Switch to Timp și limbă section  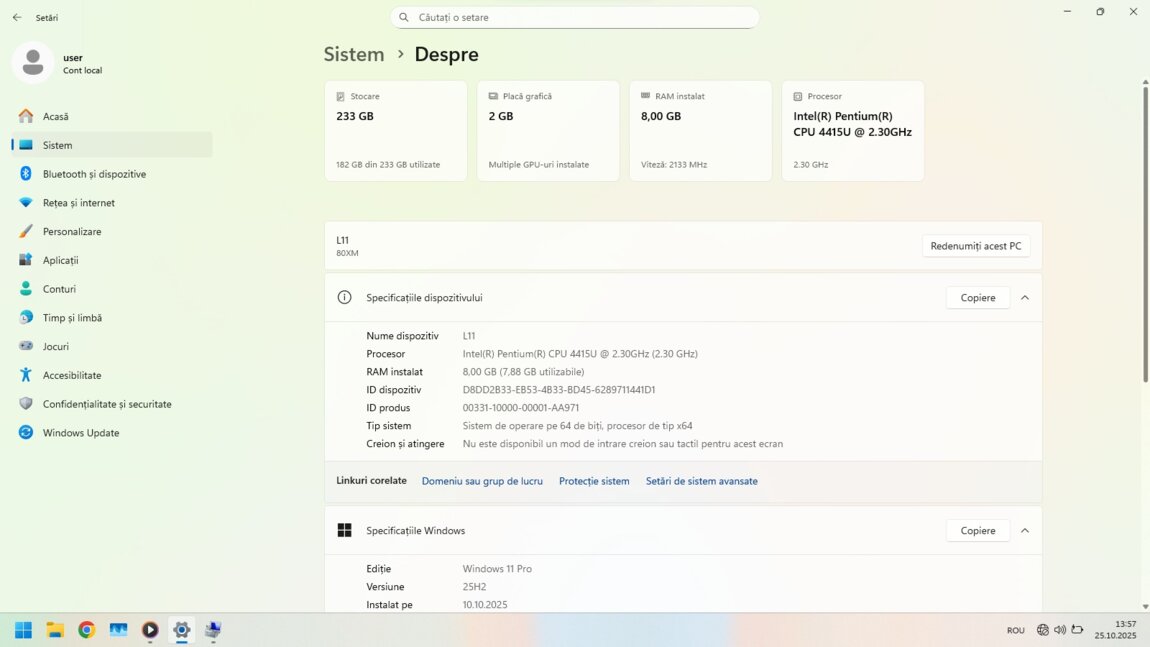[x=72, y=318]
